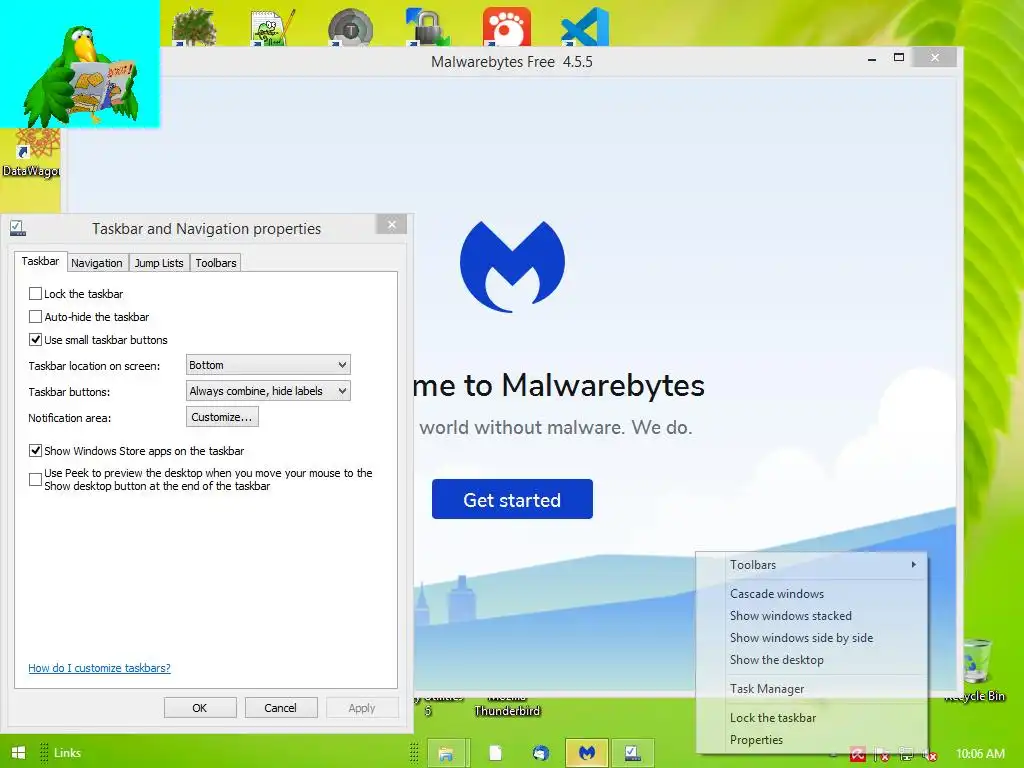The height and width of the screenshot is (768, 1024).
Task: Open the Thunderbird taskbar icon
Action: tap(541, 754)
